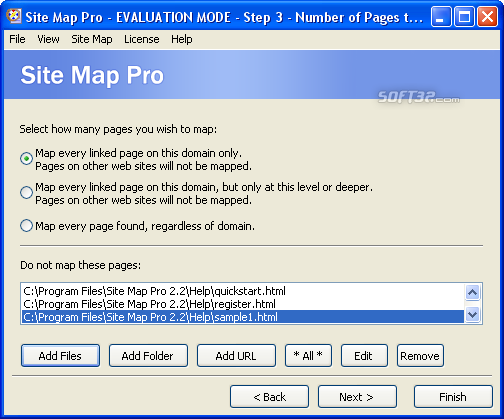Click the Remove button
The image size is (504, 419).
(x=420, y=356)
